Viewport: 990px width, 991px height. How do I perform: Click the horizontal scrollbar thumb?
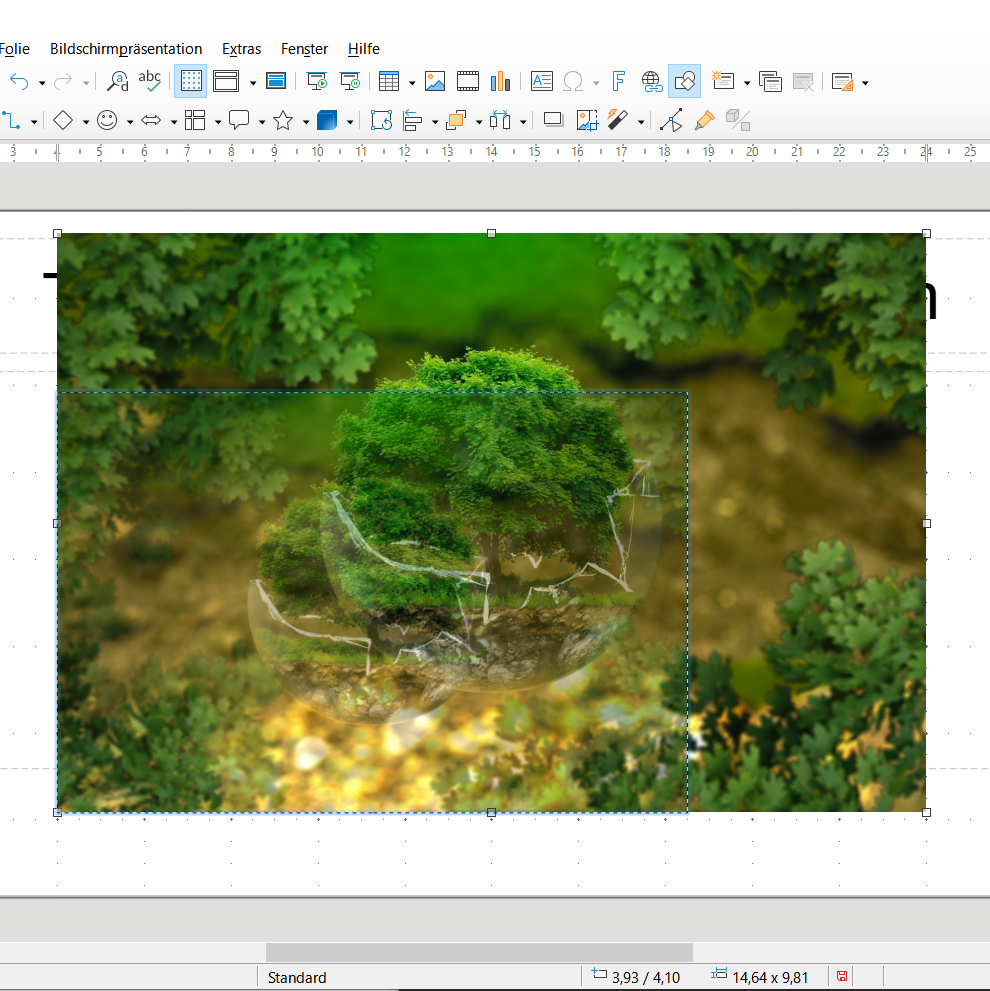coord(478,951)
